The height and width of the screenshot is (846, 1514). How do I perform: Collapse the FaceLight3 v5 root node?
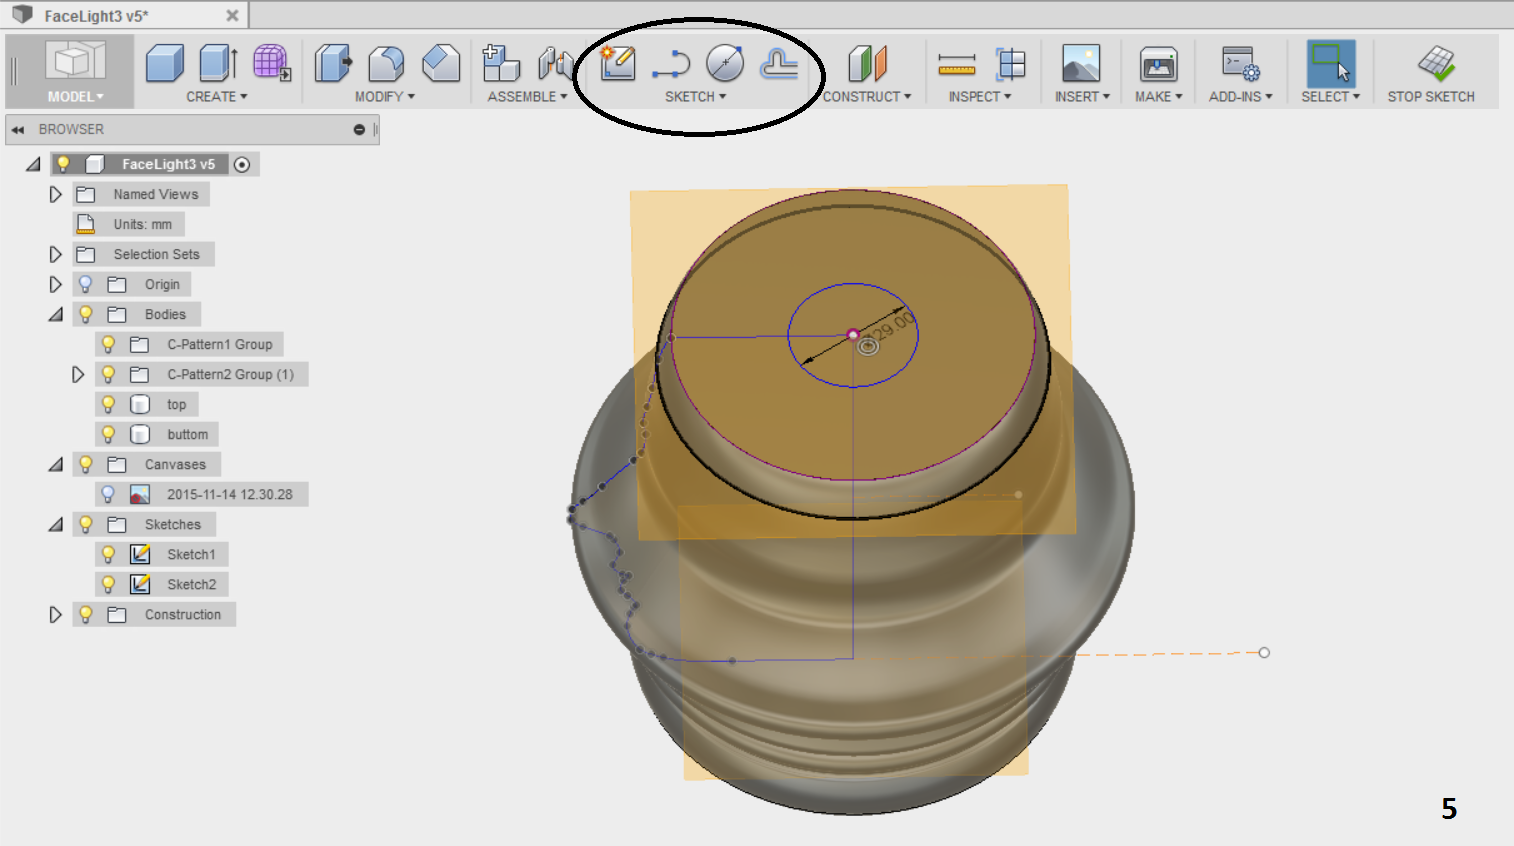tap(33, 164)
